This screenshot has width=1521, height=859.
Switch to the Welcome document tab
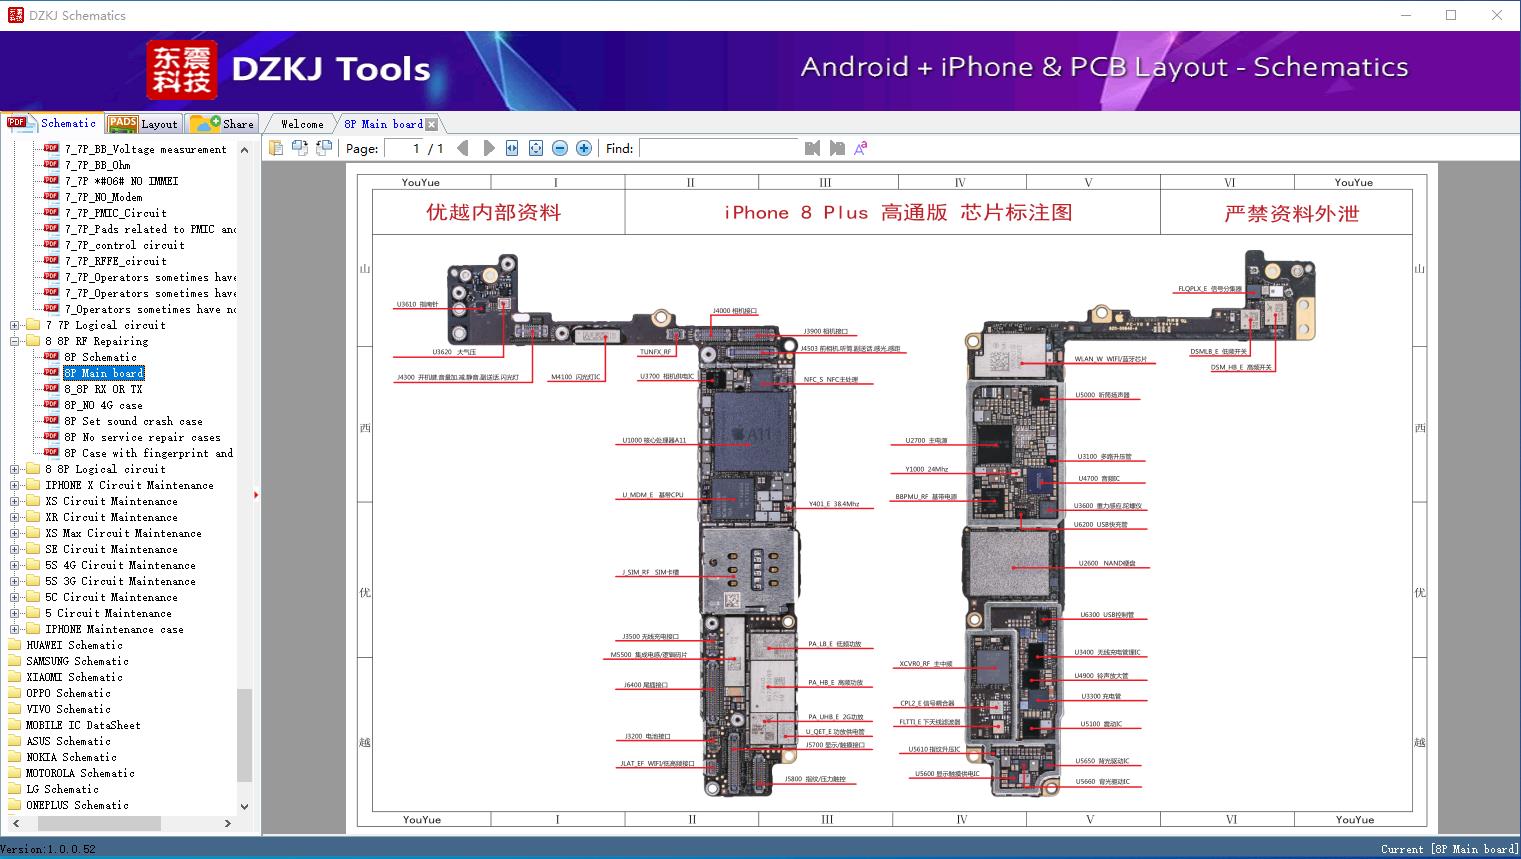(x=302, y=124)
